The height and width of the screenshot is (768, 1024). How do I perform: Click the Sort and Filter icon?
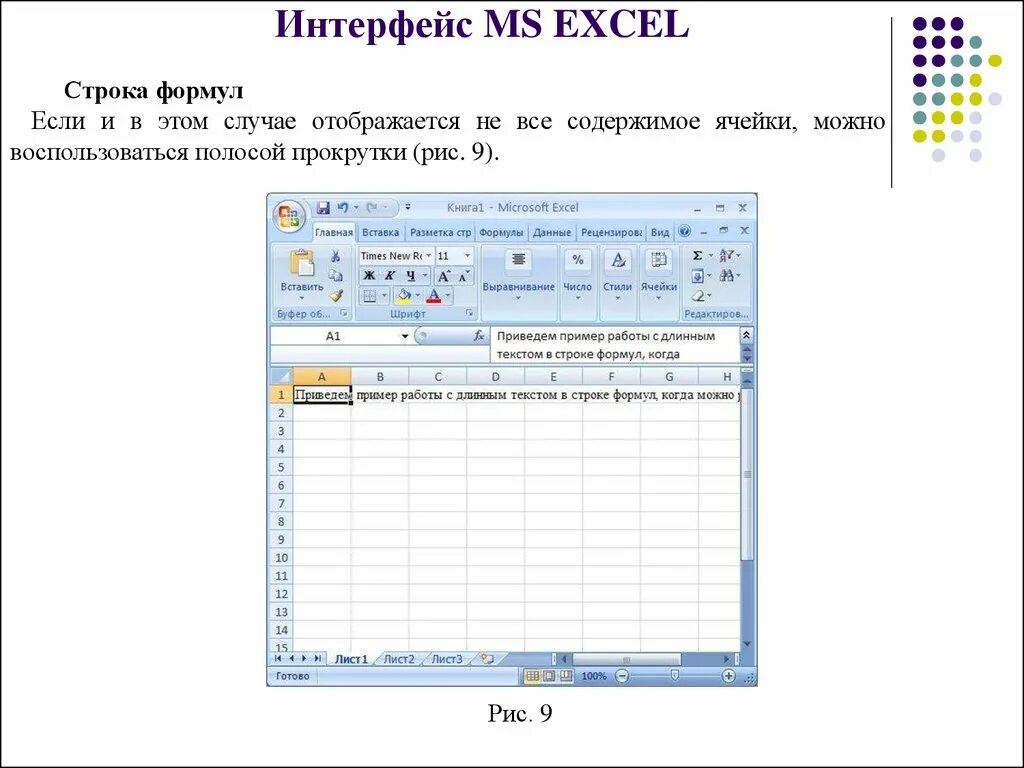click(726, 255)
